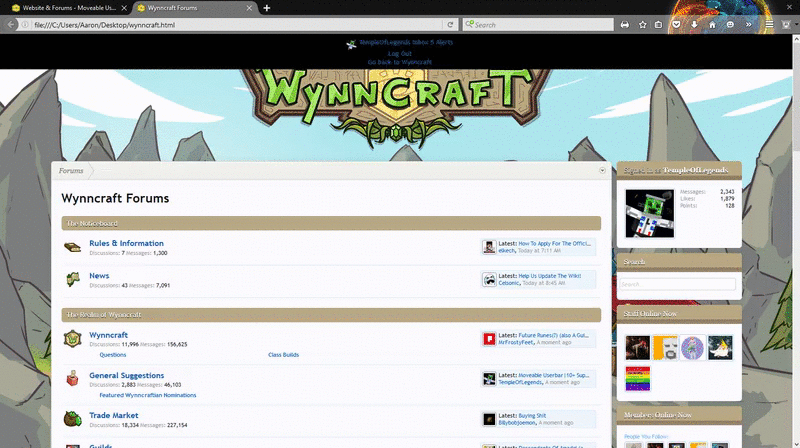Image resolution: width=800 pixels, height=448 pixels.
Task: Click the smiley face toolbar icon
Action: pos(730,24)
